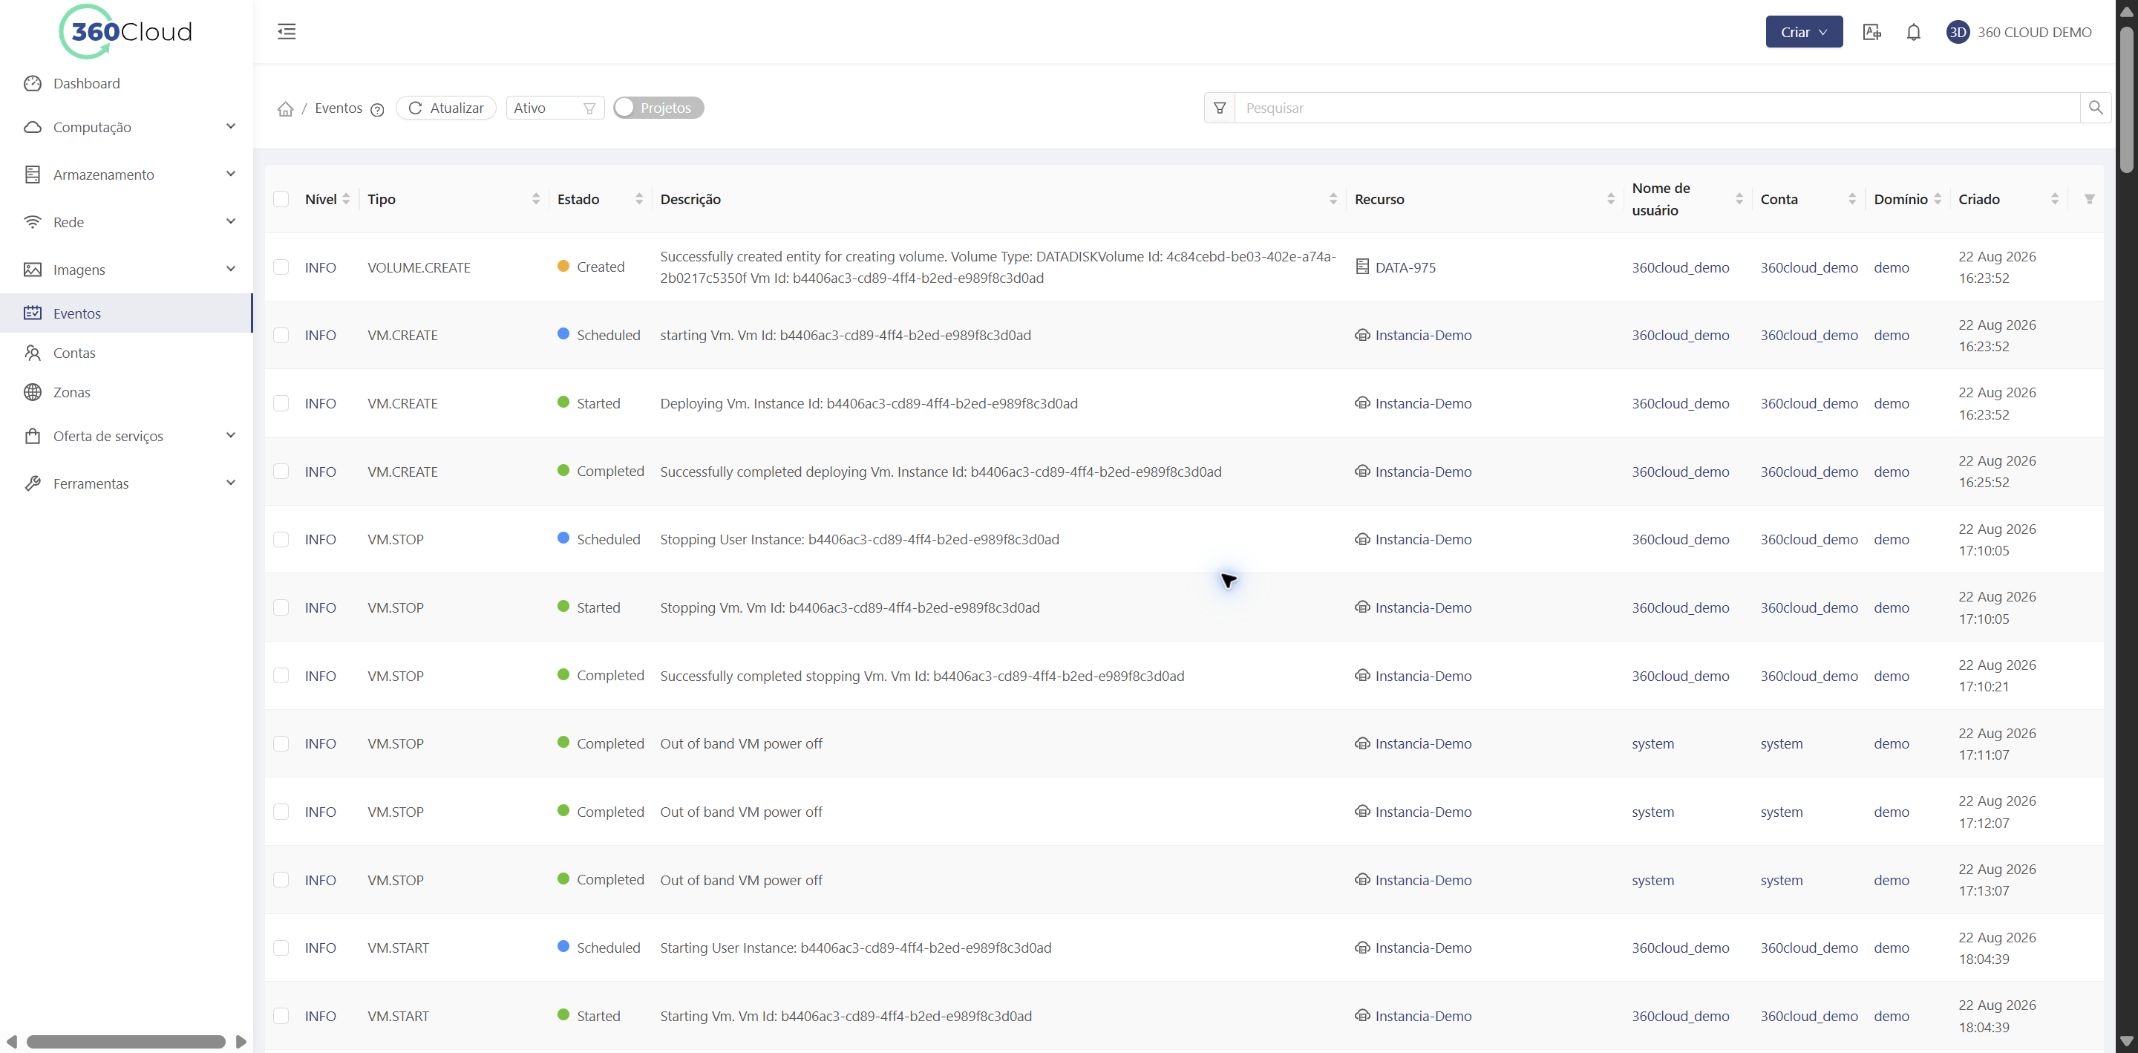The image size is (2138, 1053).
Task: Focus the Pesquisar search field
Action: 1657,108
